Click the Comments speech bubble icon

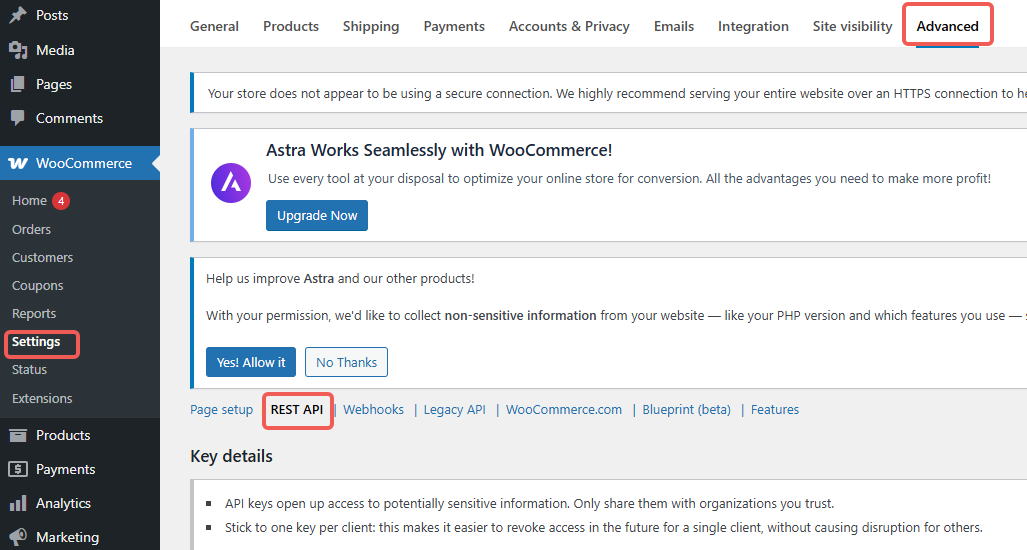(18, 118)
